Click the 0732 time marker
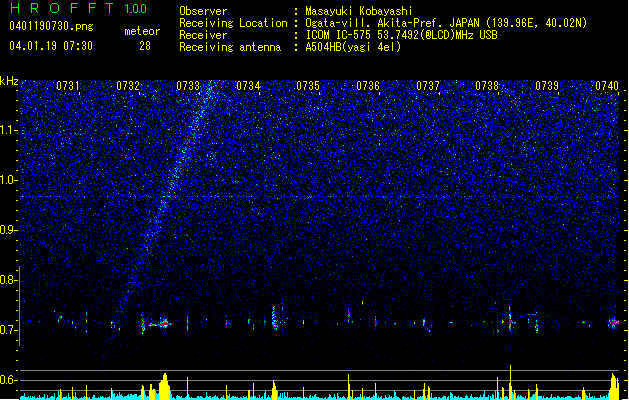Viewport: 629px width, 400px height. coord(128,86)
